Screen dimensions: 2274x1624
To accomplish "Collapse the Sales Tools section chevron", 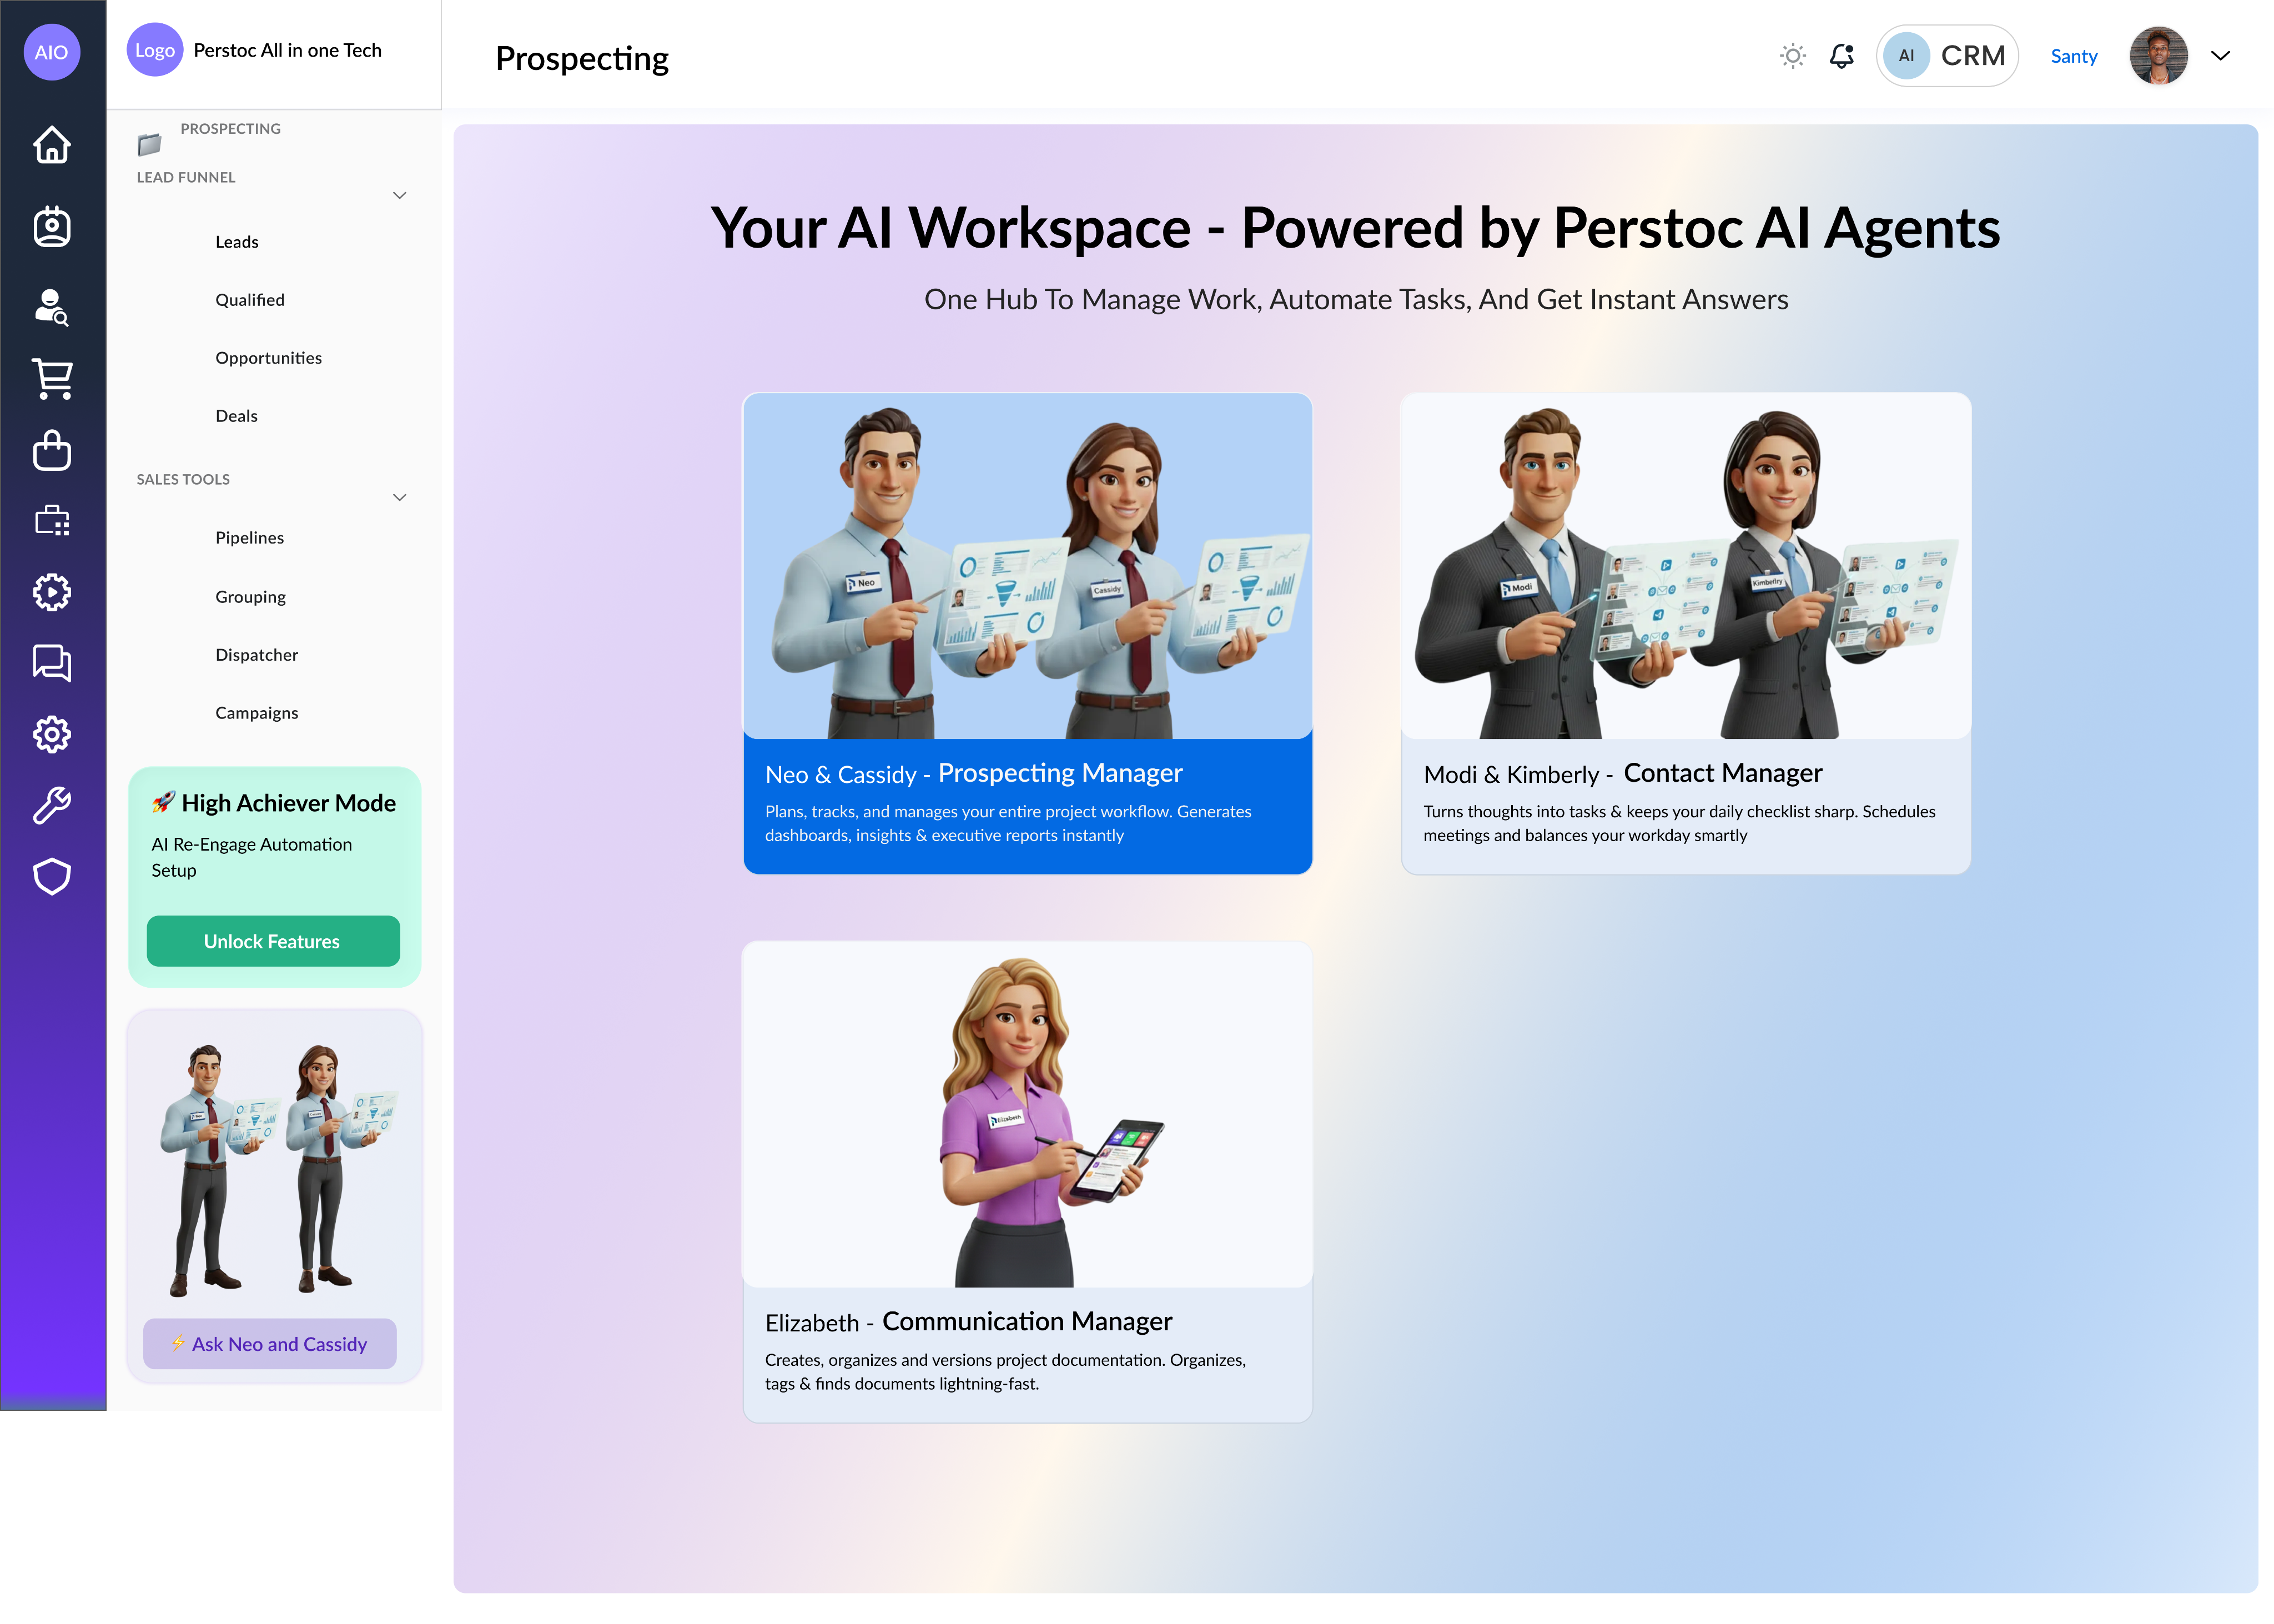I will [x=399, y=497].
